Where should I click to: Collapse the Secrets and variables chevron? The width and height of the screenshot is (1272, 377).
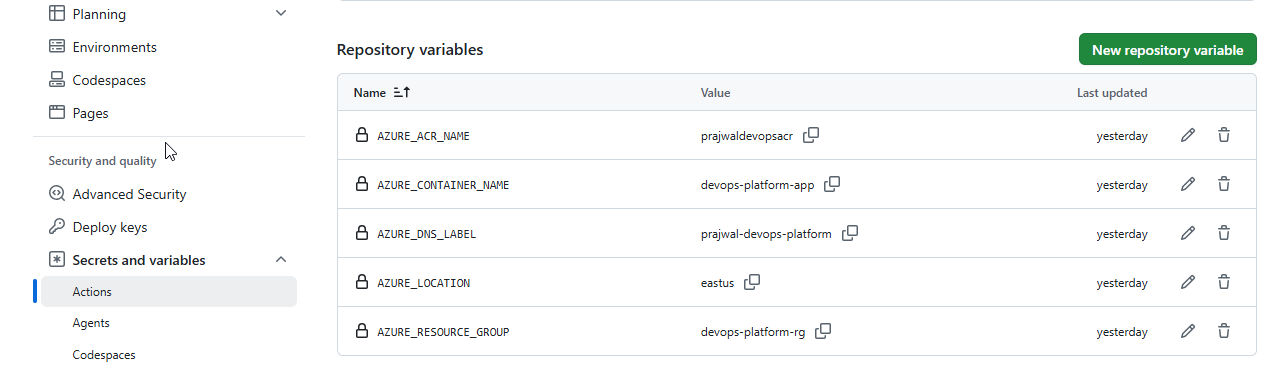(x=281, y=260)
